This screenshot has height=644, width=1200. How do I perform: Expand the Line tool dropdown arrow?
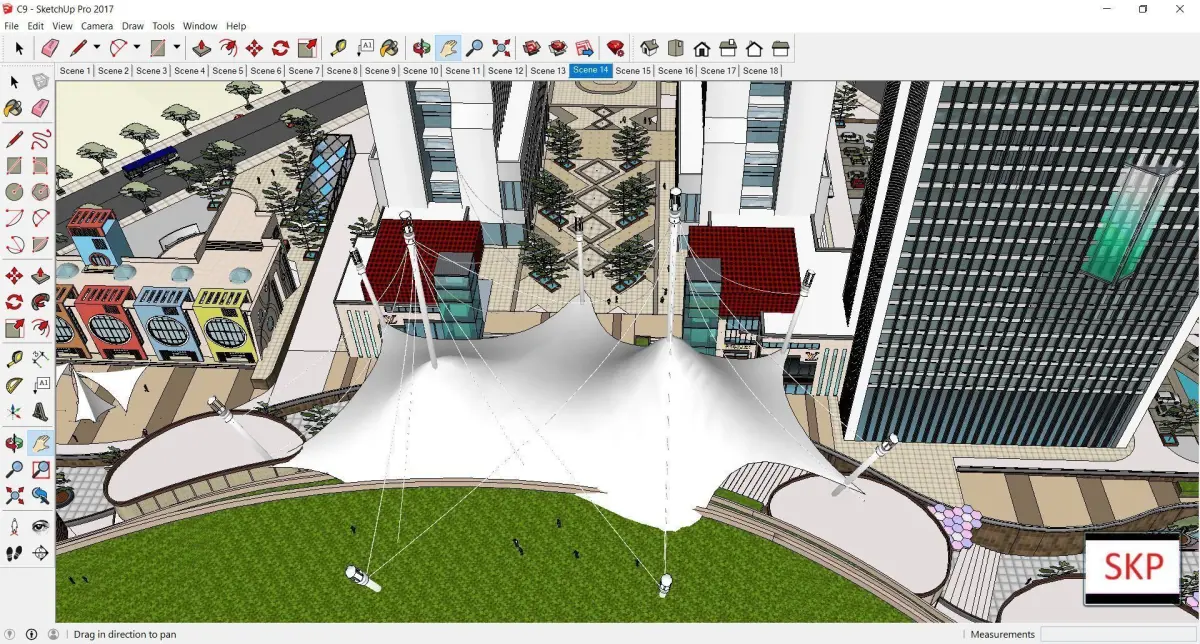(97, 47)
